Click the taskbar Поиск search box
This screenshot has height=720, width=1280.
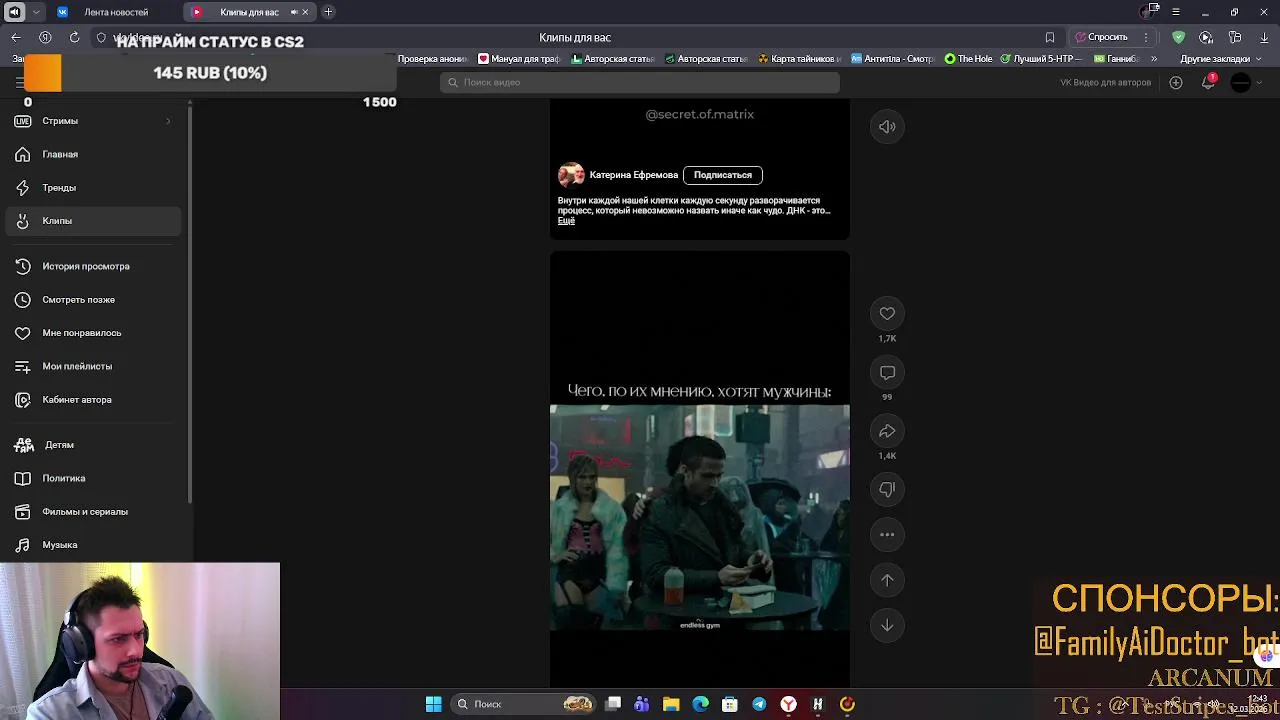(523, 704)
